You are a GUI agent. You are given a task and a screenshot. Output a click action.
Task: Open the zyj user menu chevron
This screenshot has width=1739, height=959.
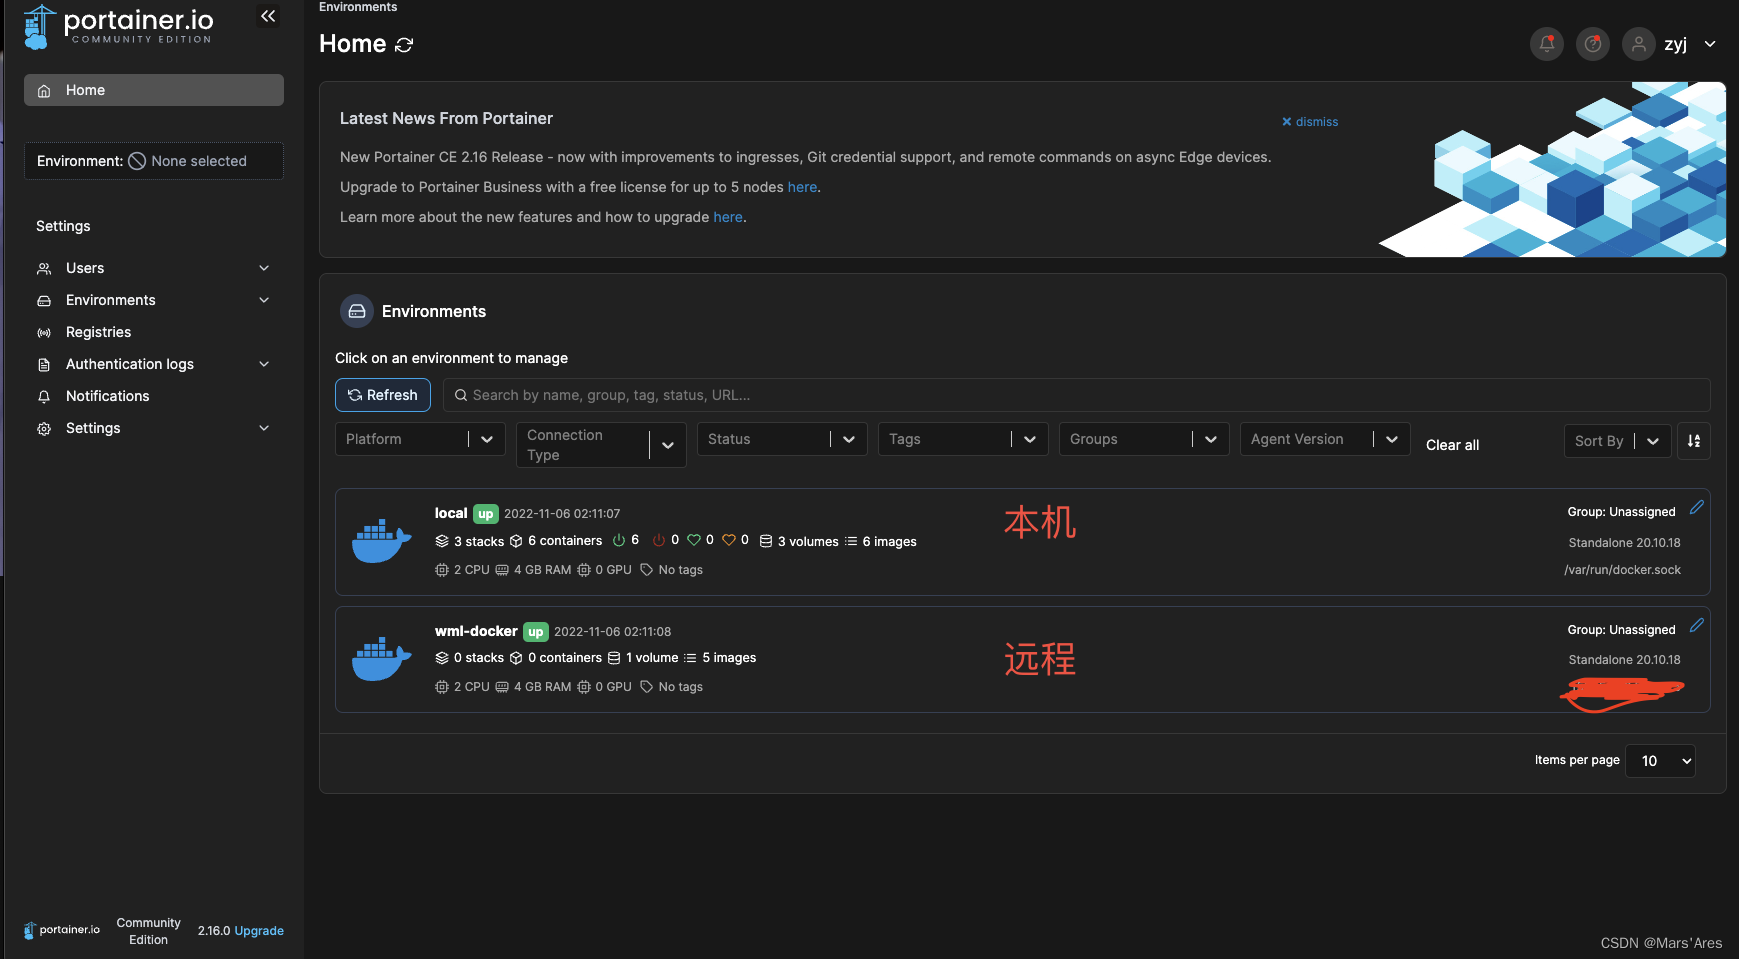(x=1710, y=44)
